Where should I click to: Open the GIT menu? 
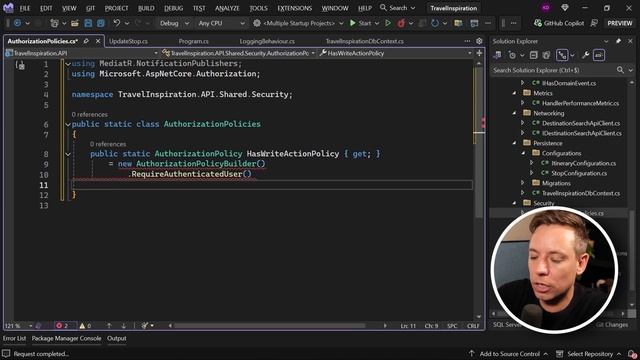point(90,8)
